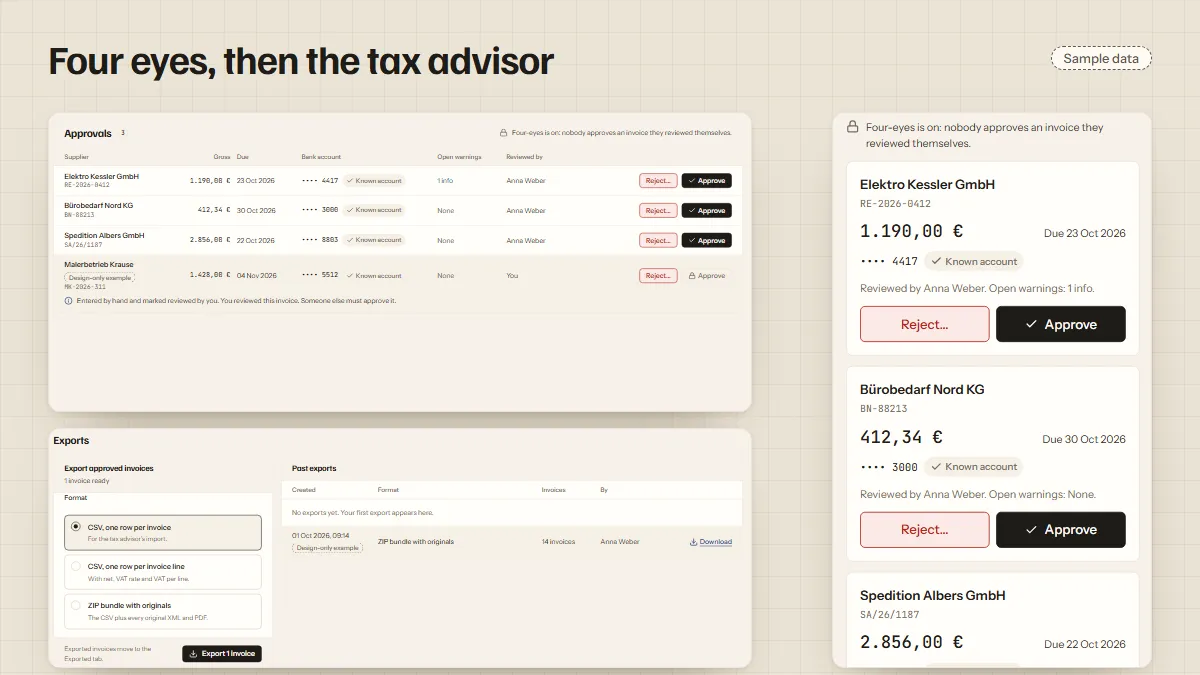Click 'Design-only example' tag in Past exports

327,548
